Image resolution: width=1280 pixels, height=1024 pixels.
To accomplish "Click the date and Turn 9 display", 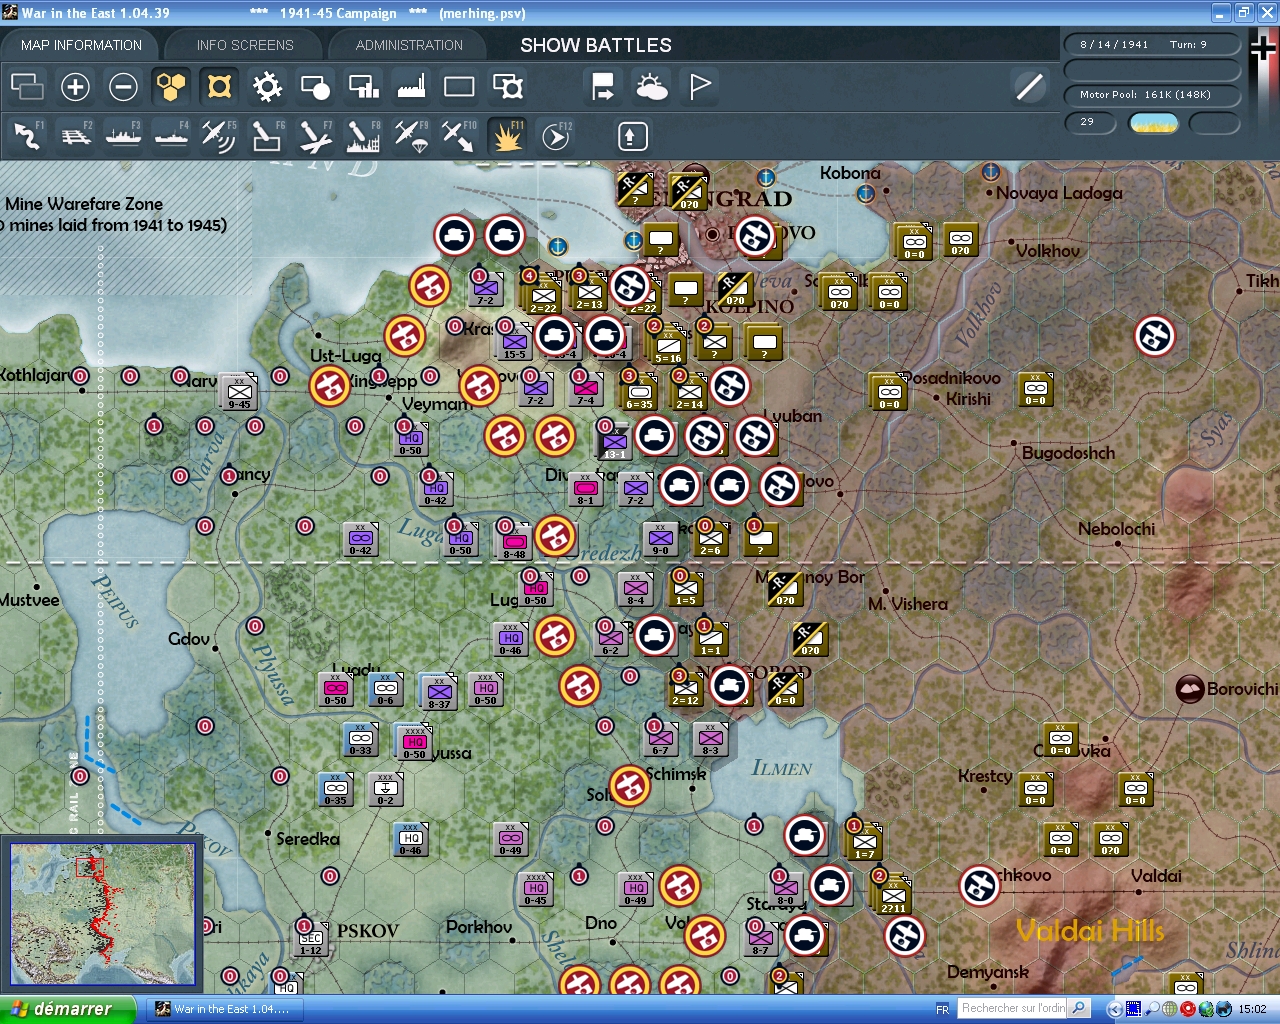I will click(1152, 45).
